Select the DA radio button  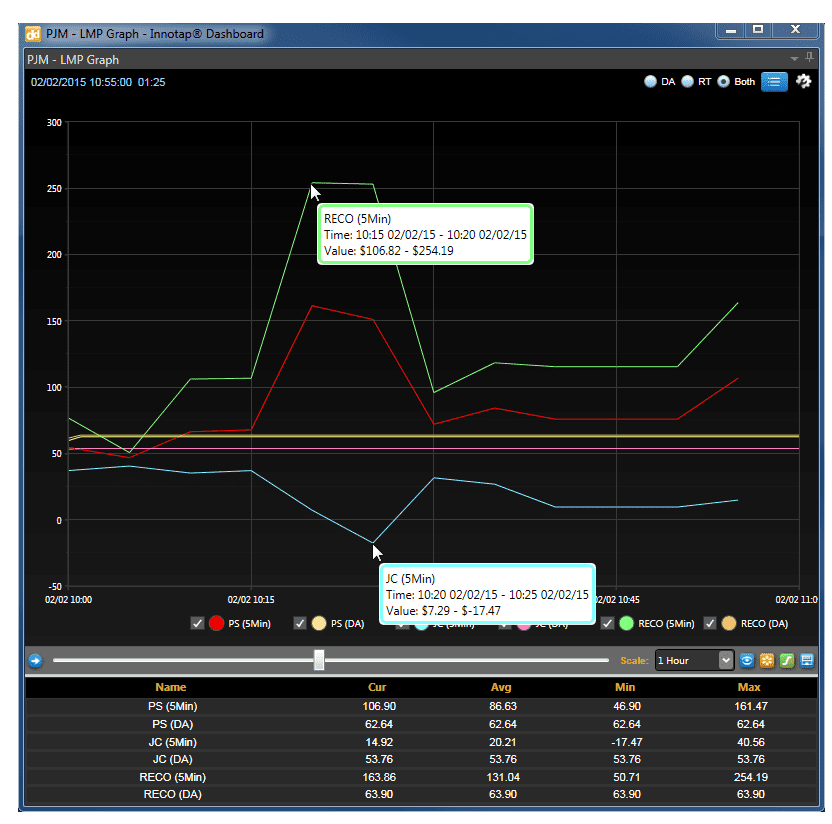[650, 82]
